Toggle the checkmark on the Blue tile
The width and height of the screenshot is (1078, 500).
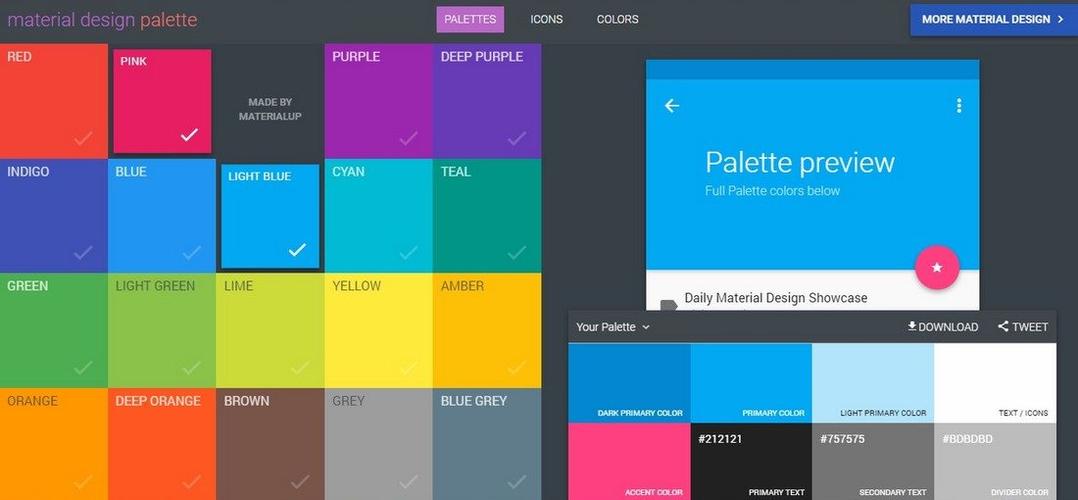(x=192, y=253)
